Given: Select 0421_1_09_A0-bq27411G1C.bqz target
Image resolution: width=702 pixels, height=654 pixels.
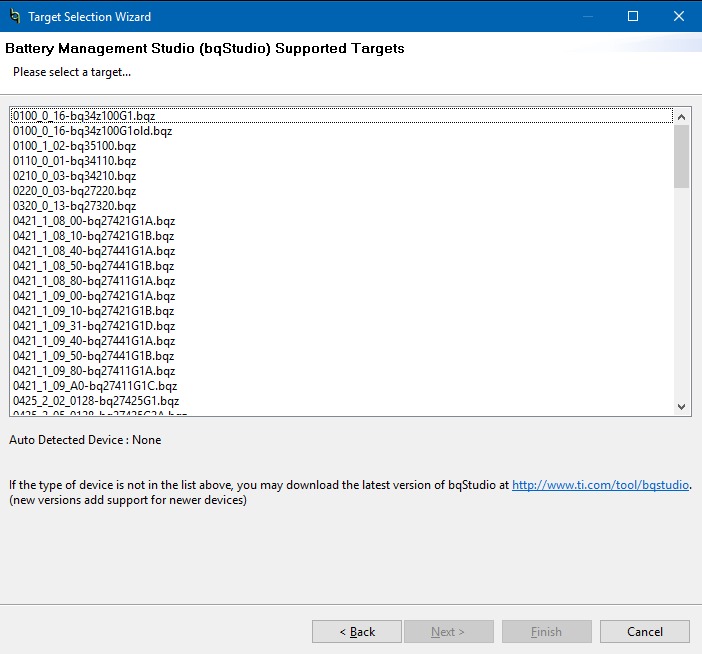Looking at the screenshot, I should pos(342,386).
